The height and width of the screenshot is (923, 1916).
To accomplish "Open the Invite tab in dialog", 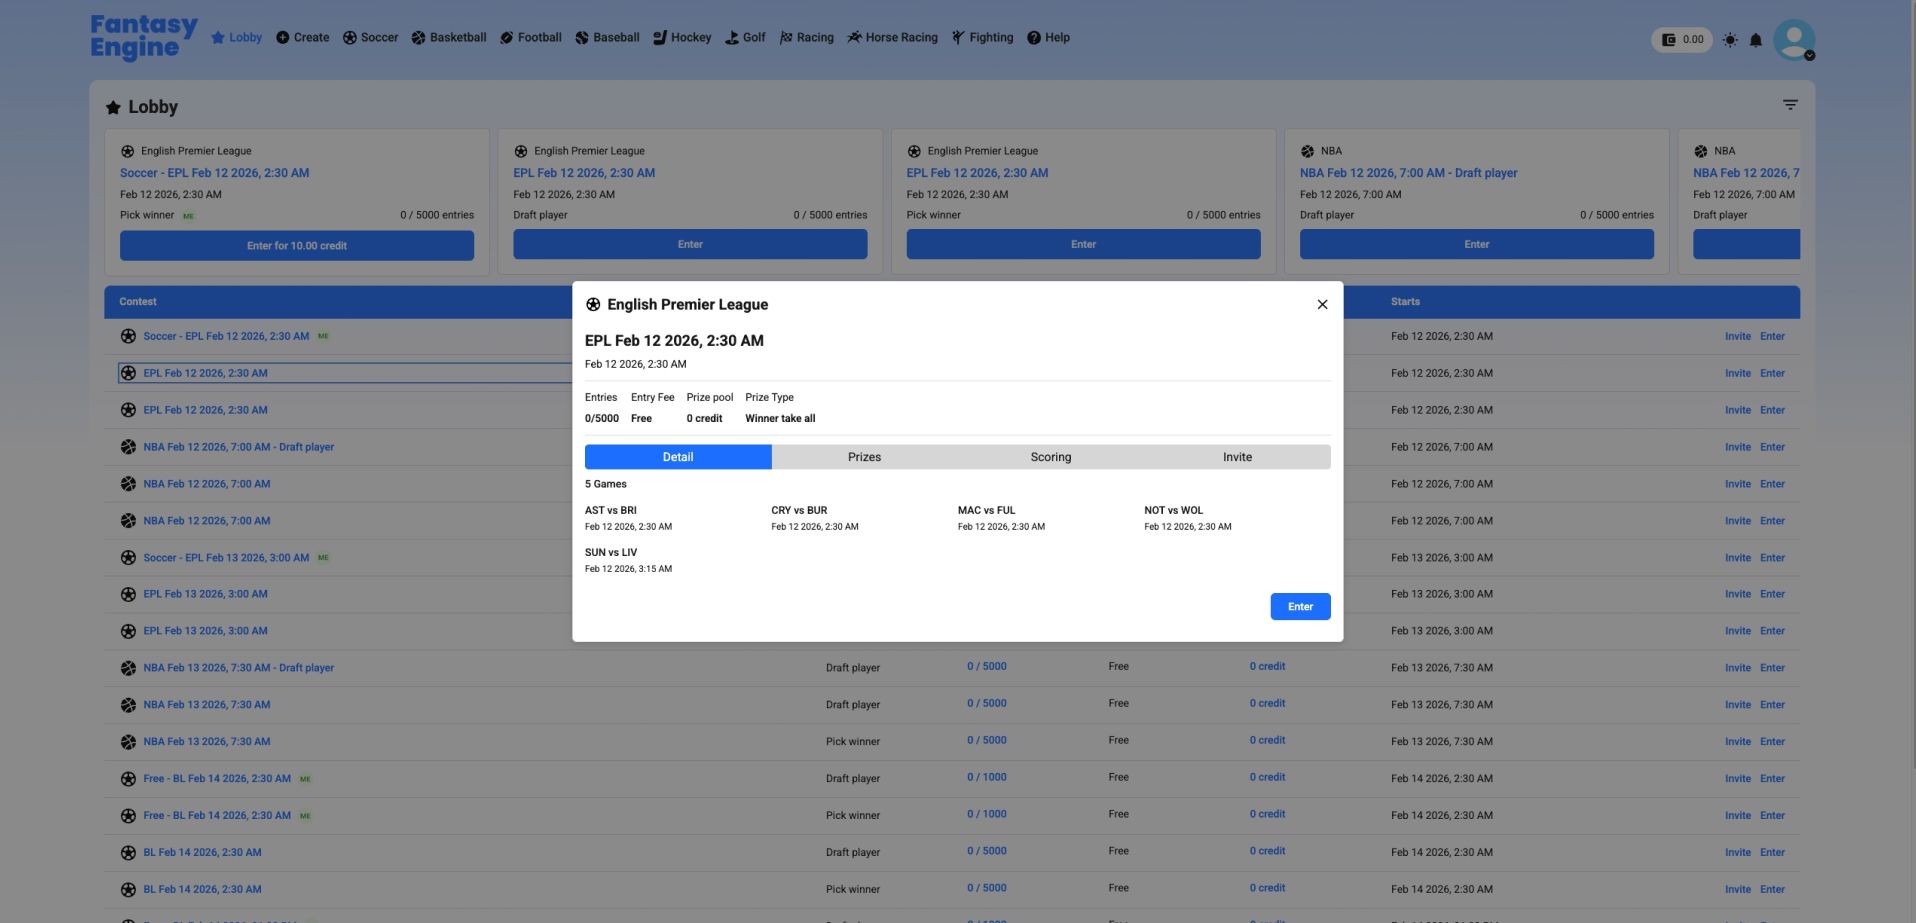I will click(x=1237, y=457).
